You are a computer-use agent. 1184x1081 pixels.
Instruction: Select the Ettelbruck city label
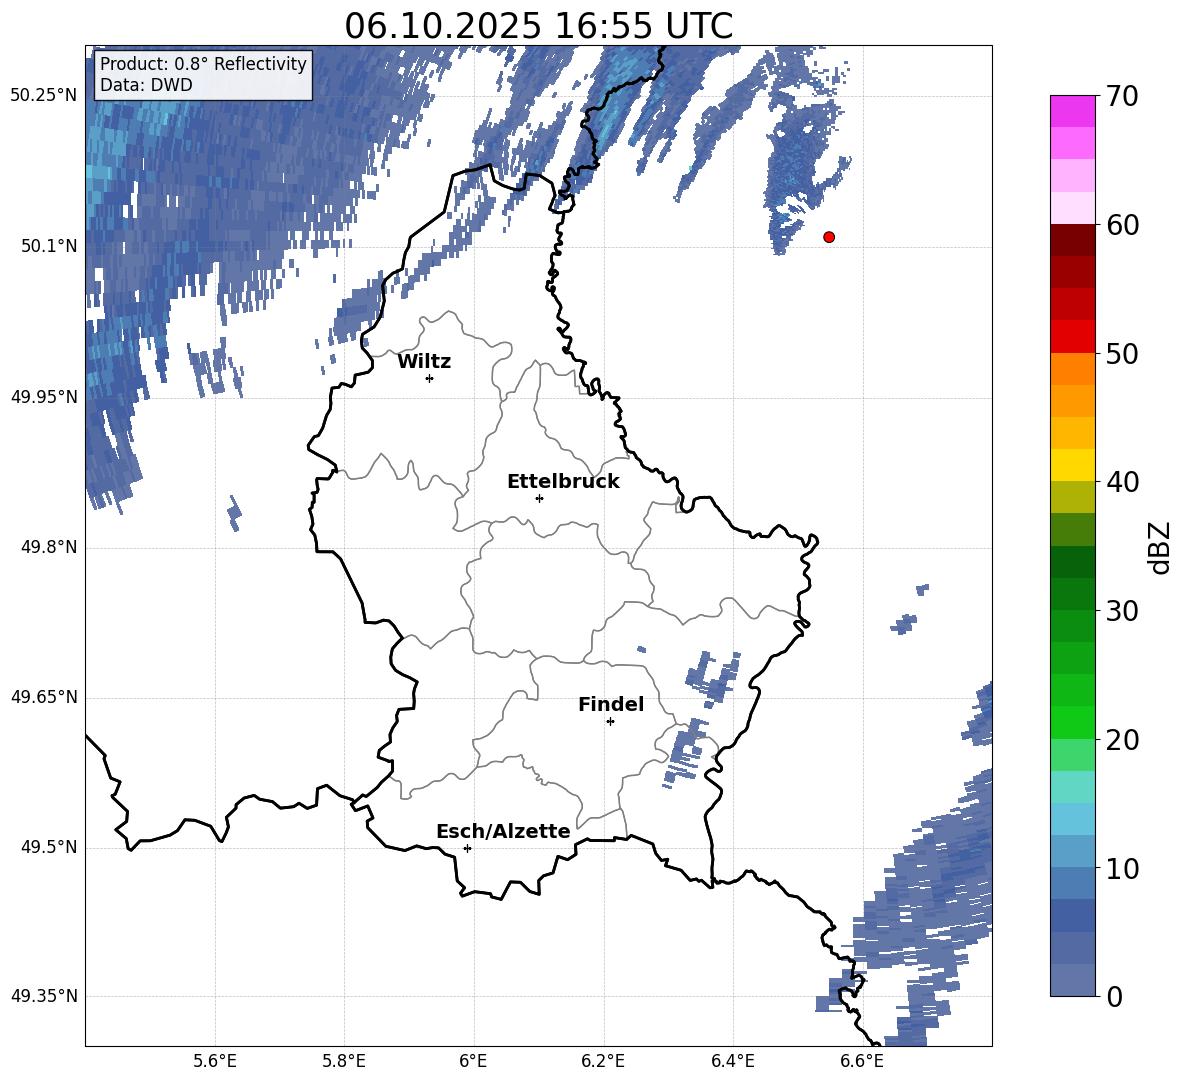[563, 482]
